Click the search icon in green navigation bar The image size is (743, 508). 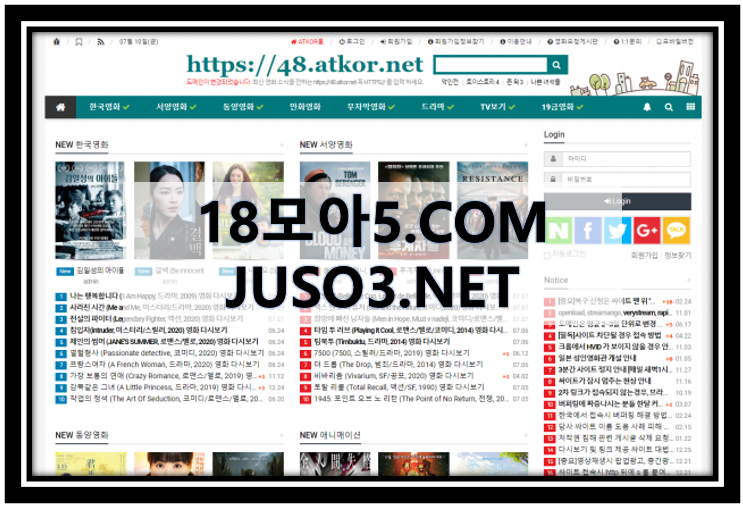pos(669,107)
